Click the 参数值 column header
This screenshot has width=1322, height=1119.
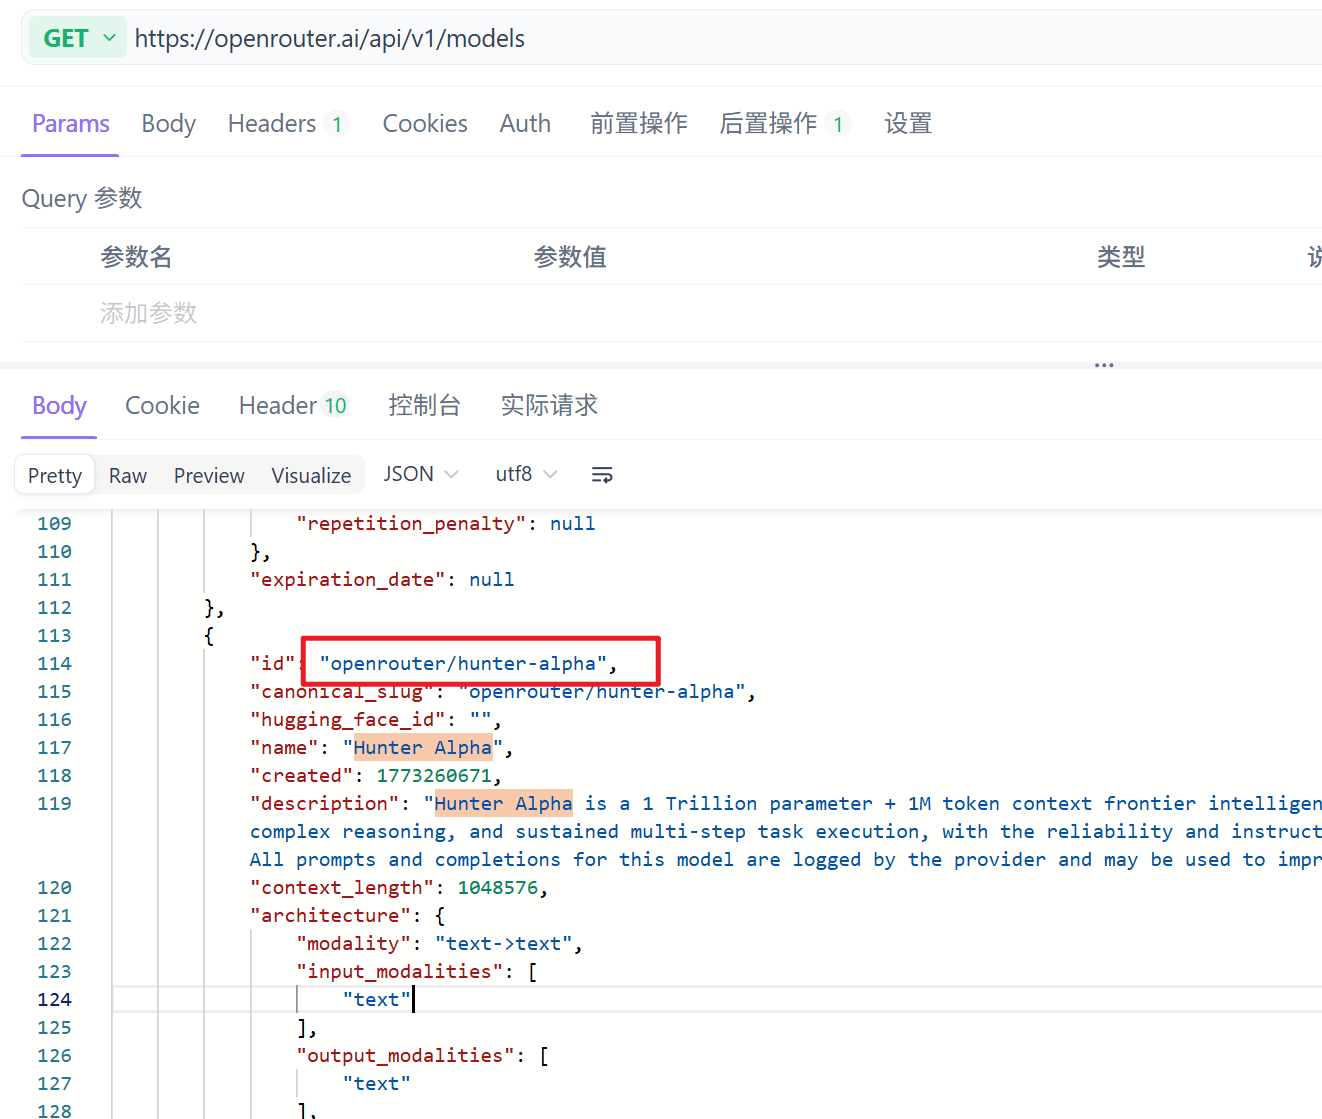pos(570,257)
